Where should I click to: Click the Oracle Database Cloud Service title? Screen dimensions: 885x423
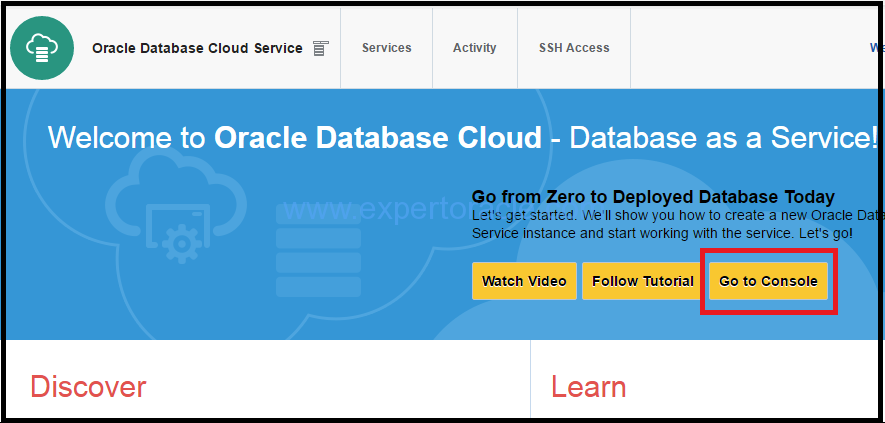(198, 49)
